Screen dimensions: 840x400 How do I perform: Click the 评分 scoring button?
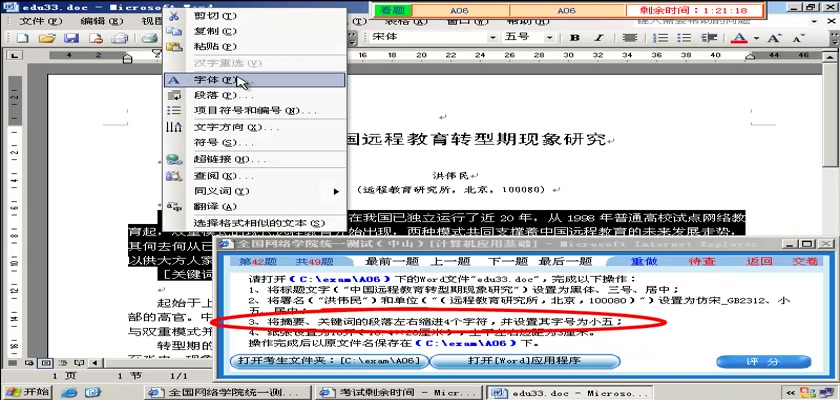click(763, 361)
